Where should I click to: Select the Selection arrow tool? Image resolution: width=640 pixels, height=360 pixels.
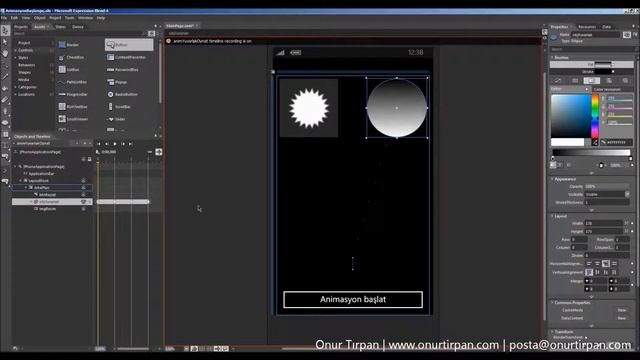pos(5,30)
